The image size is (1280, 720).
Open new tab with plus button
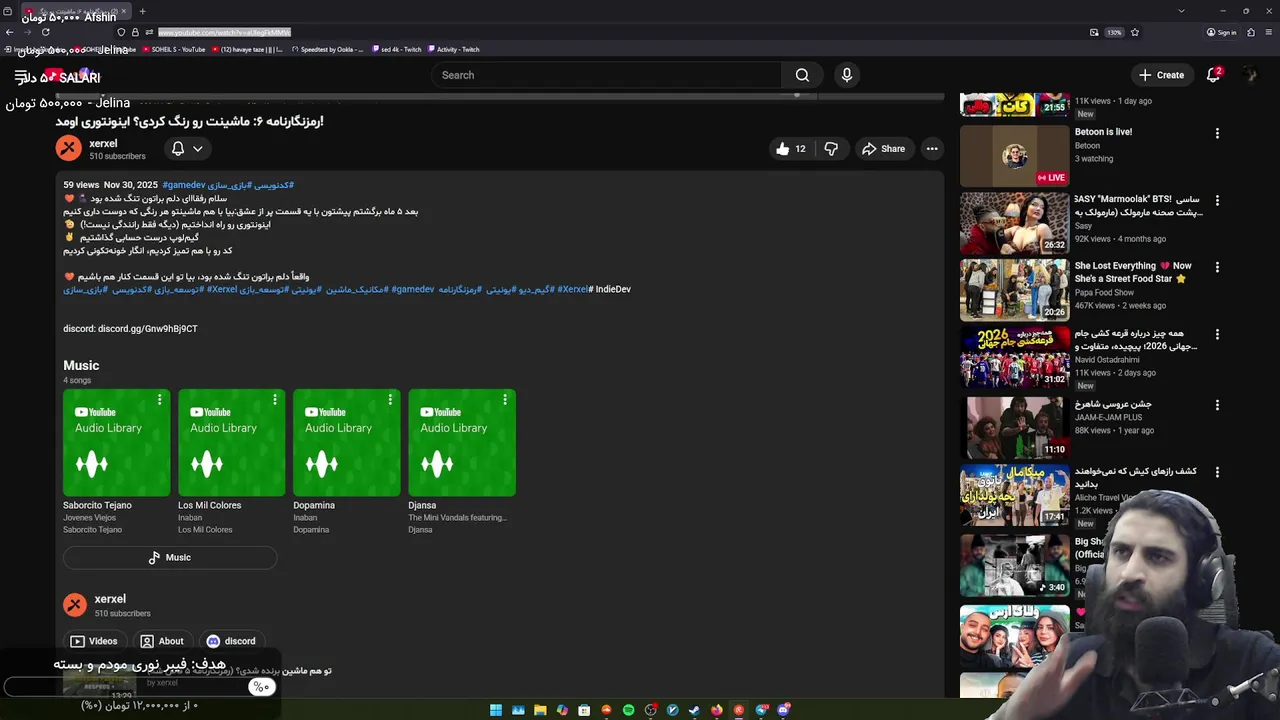point(142,11)
